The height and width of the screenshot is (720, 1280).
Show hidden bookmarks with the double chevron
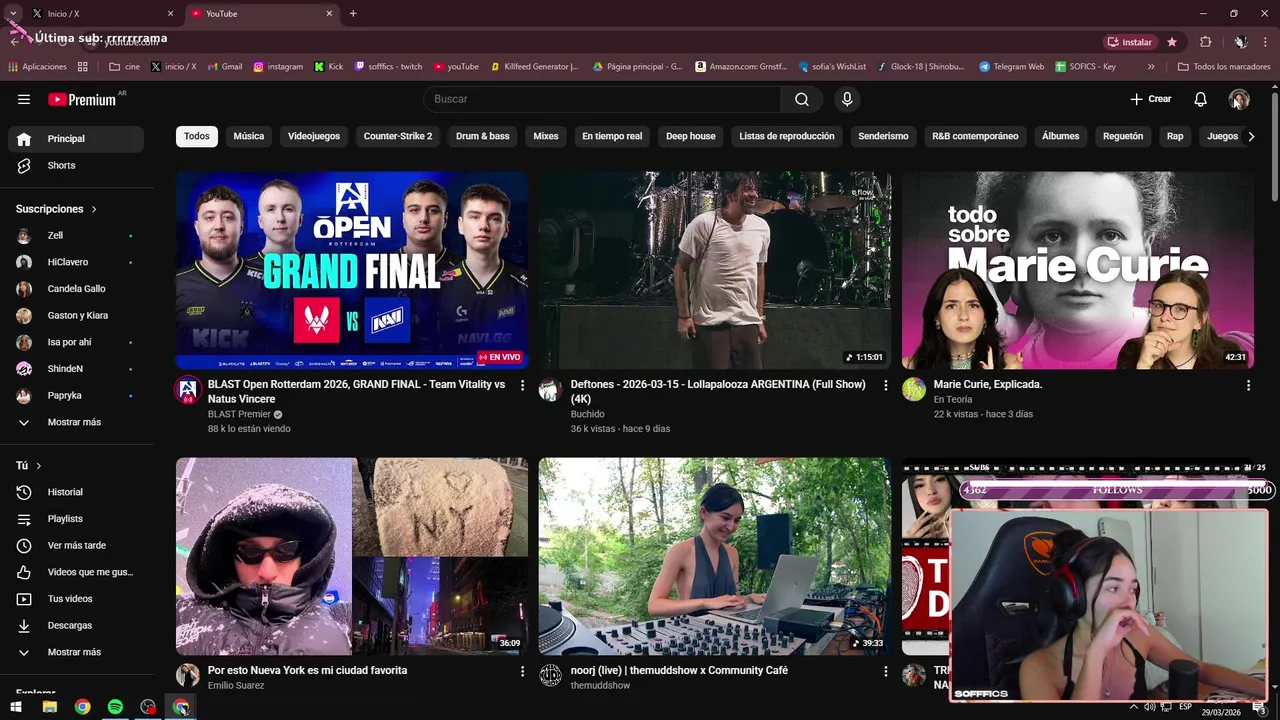(x=1151, y=67)
